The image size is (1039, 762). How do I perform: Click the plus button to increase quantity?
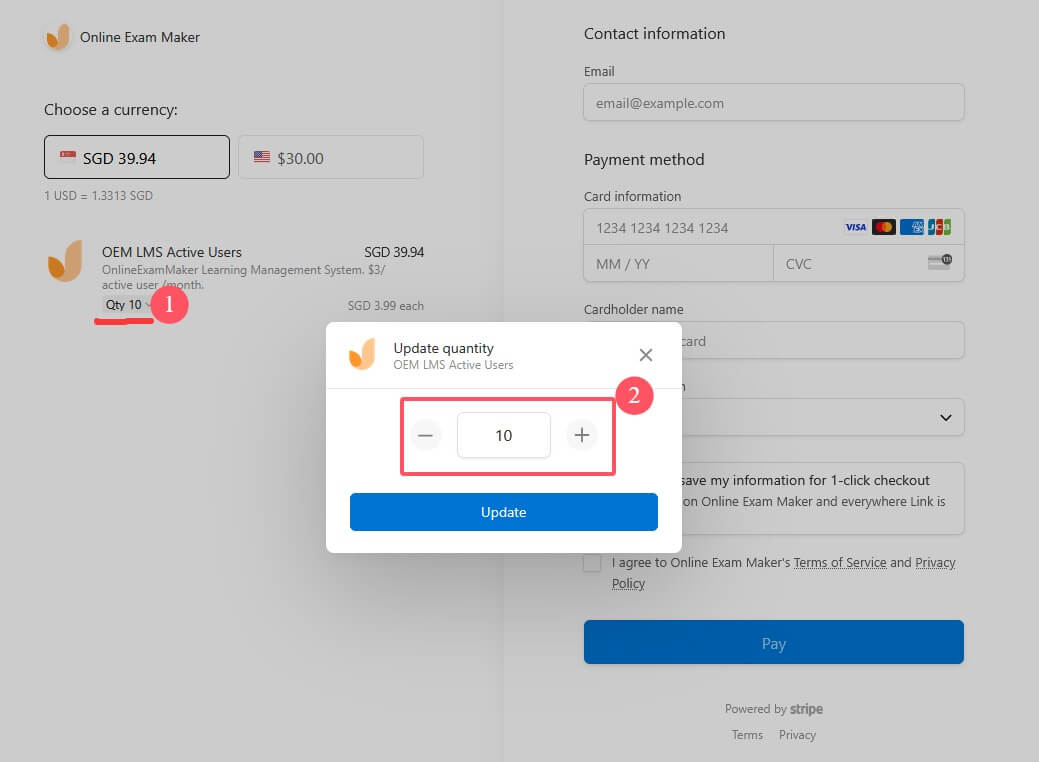point(581,435)
